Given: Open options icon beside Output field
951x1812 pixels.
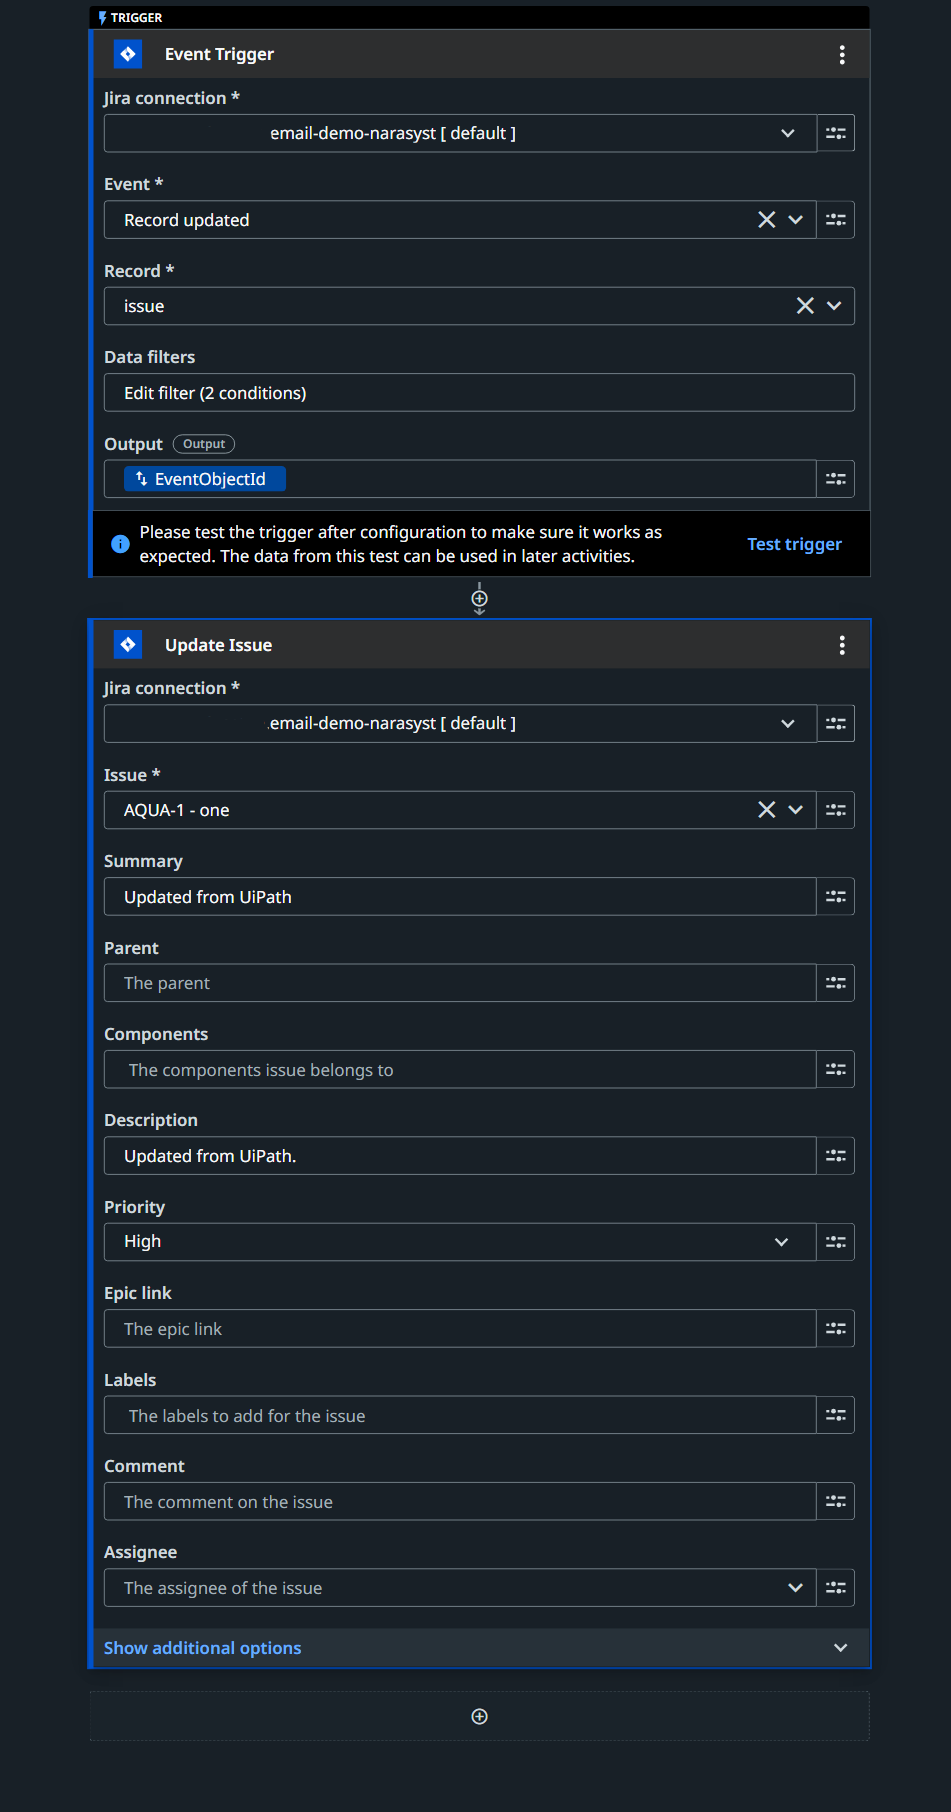Looking at the screenshot, I should pos(836,479).
